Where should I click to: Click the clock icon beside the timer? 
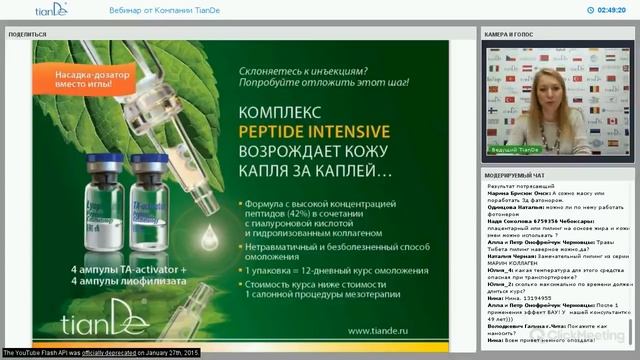(590, 10)
